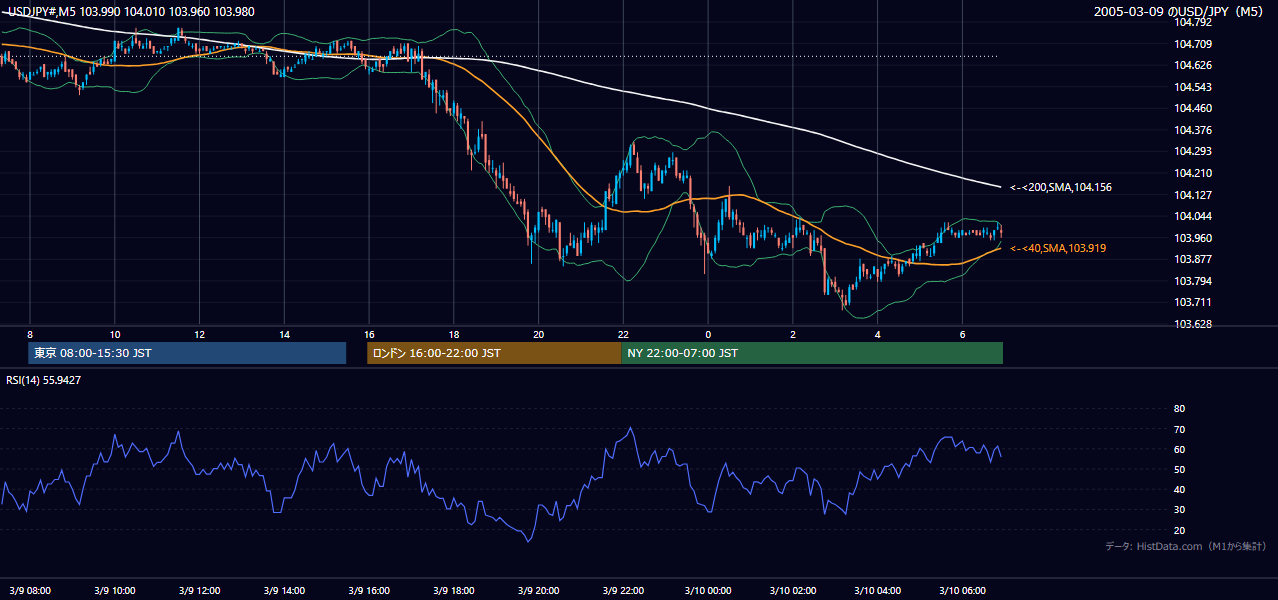Image resolution: width=1278 pixels, height=600 pixels.
Task: Click the 104.127 price axis label
Action: click(1193, 195)
